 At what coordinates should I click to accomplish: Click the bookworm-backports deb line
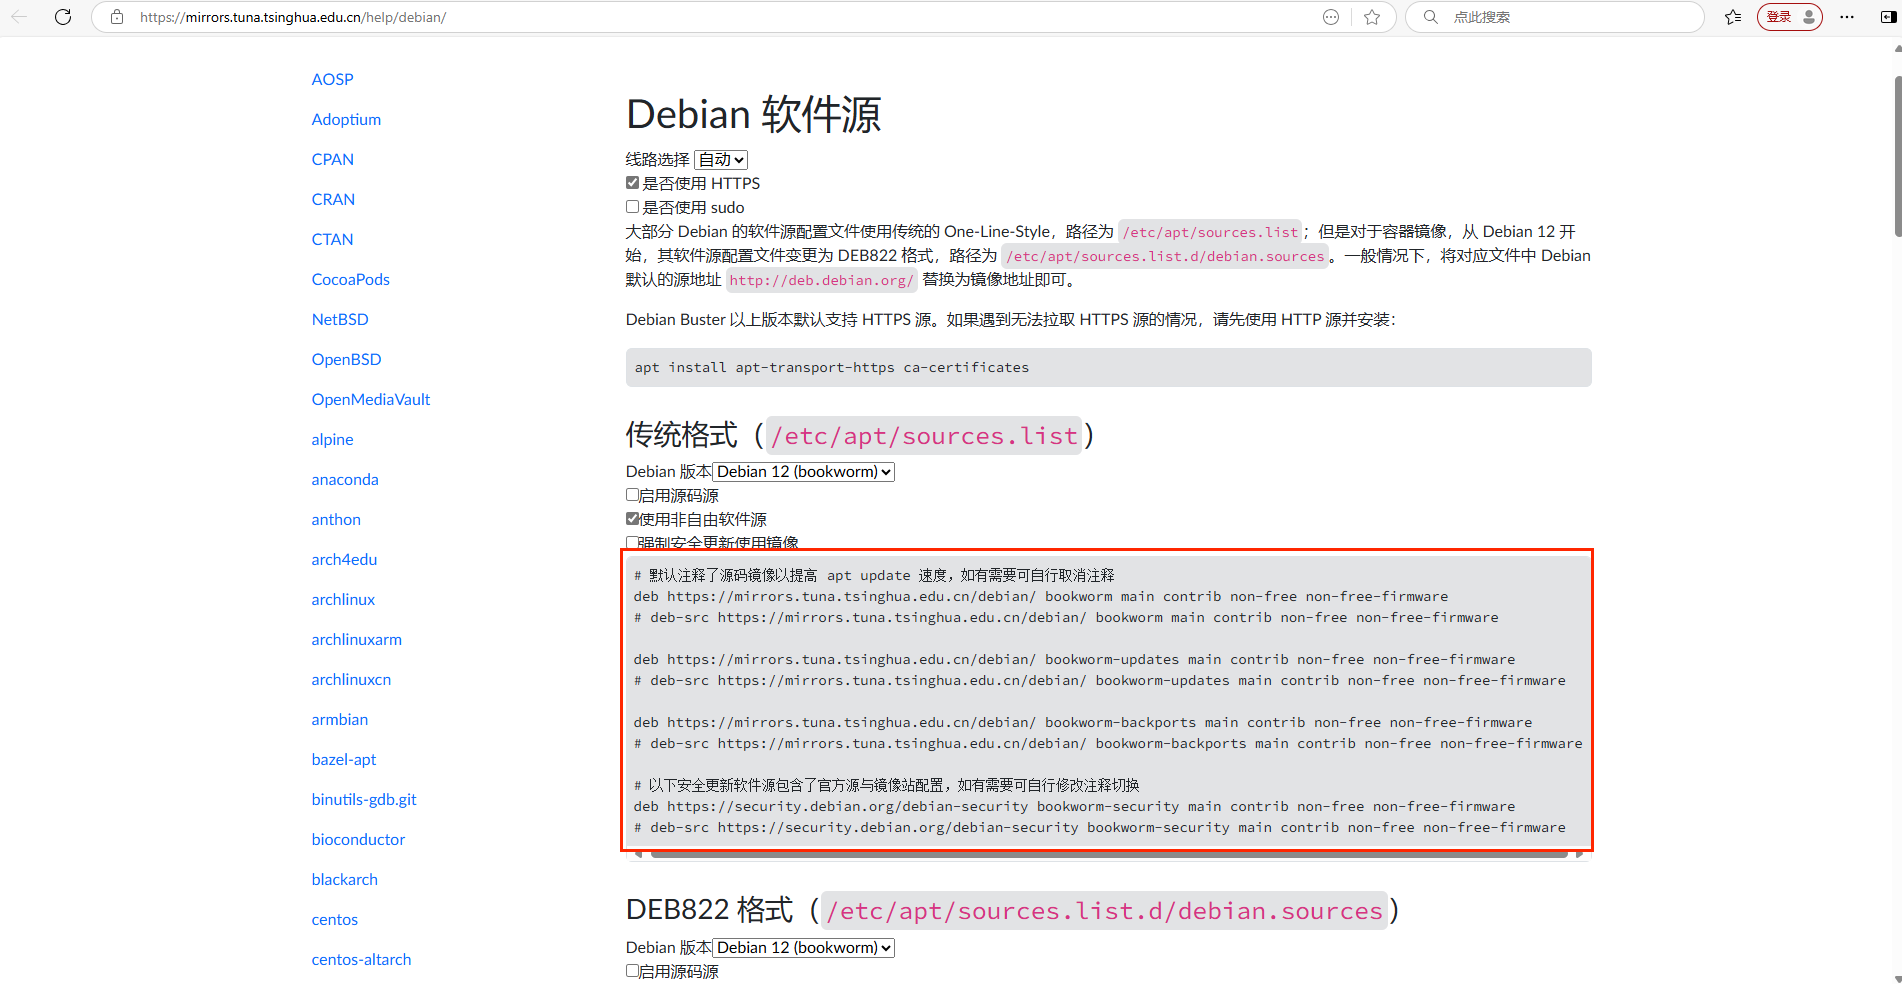click(1082, 722)
